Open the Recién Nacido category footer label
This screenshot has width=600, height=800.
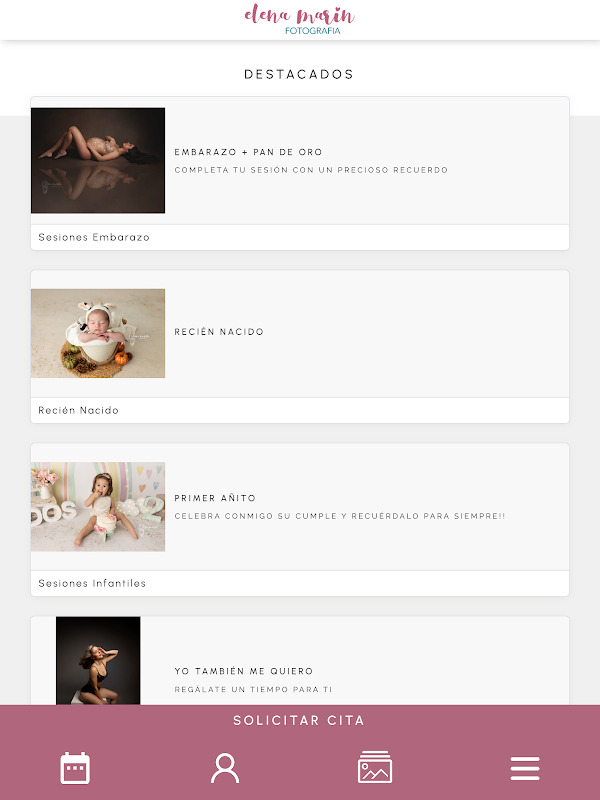click(x=79, y=410)
